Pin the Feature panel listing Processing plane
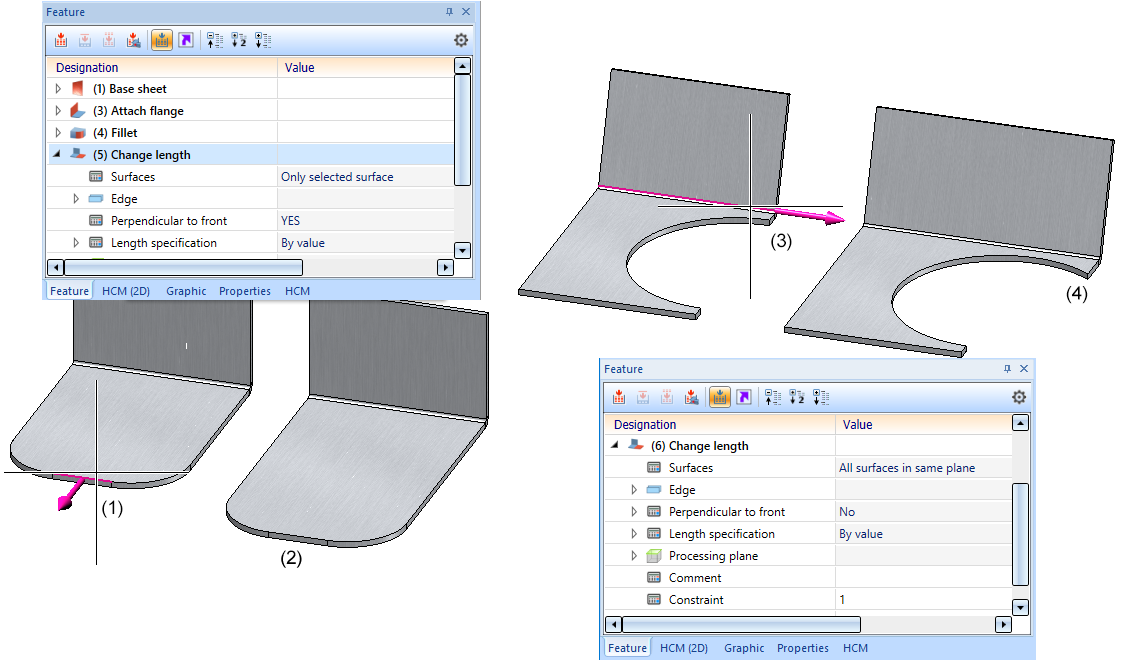Image resolution: width=1122 pixels, height=662 pixels. [x=1008, y=369]
